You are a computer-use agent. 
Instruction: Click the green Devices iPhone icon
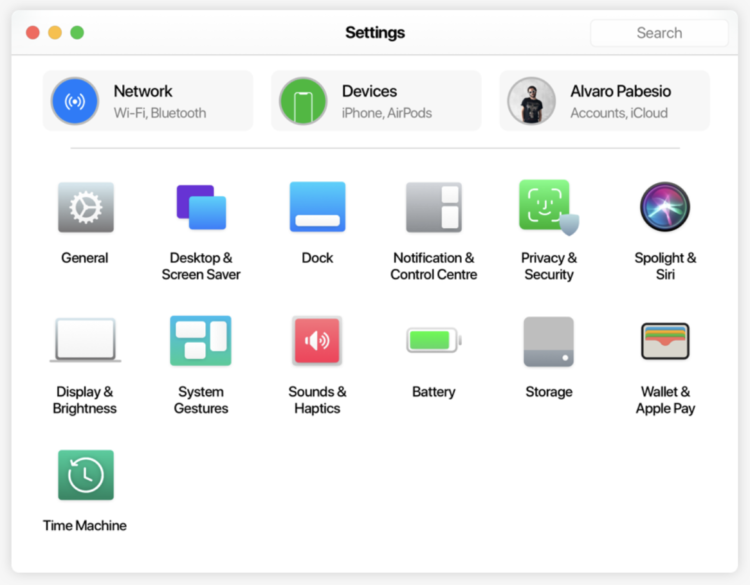click(303, 101)
